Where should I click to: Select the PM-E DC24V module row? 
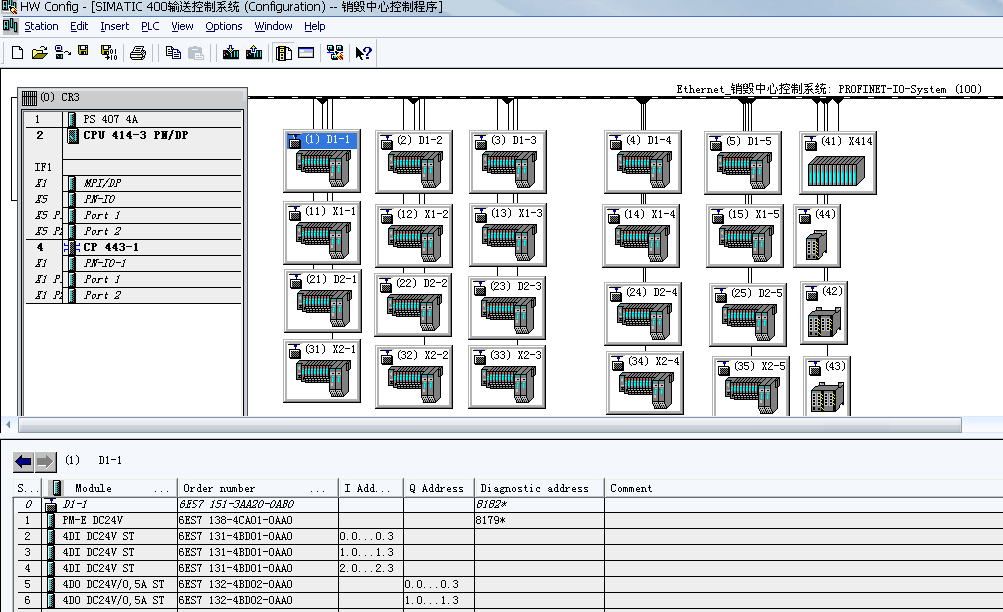pos(508,520)
